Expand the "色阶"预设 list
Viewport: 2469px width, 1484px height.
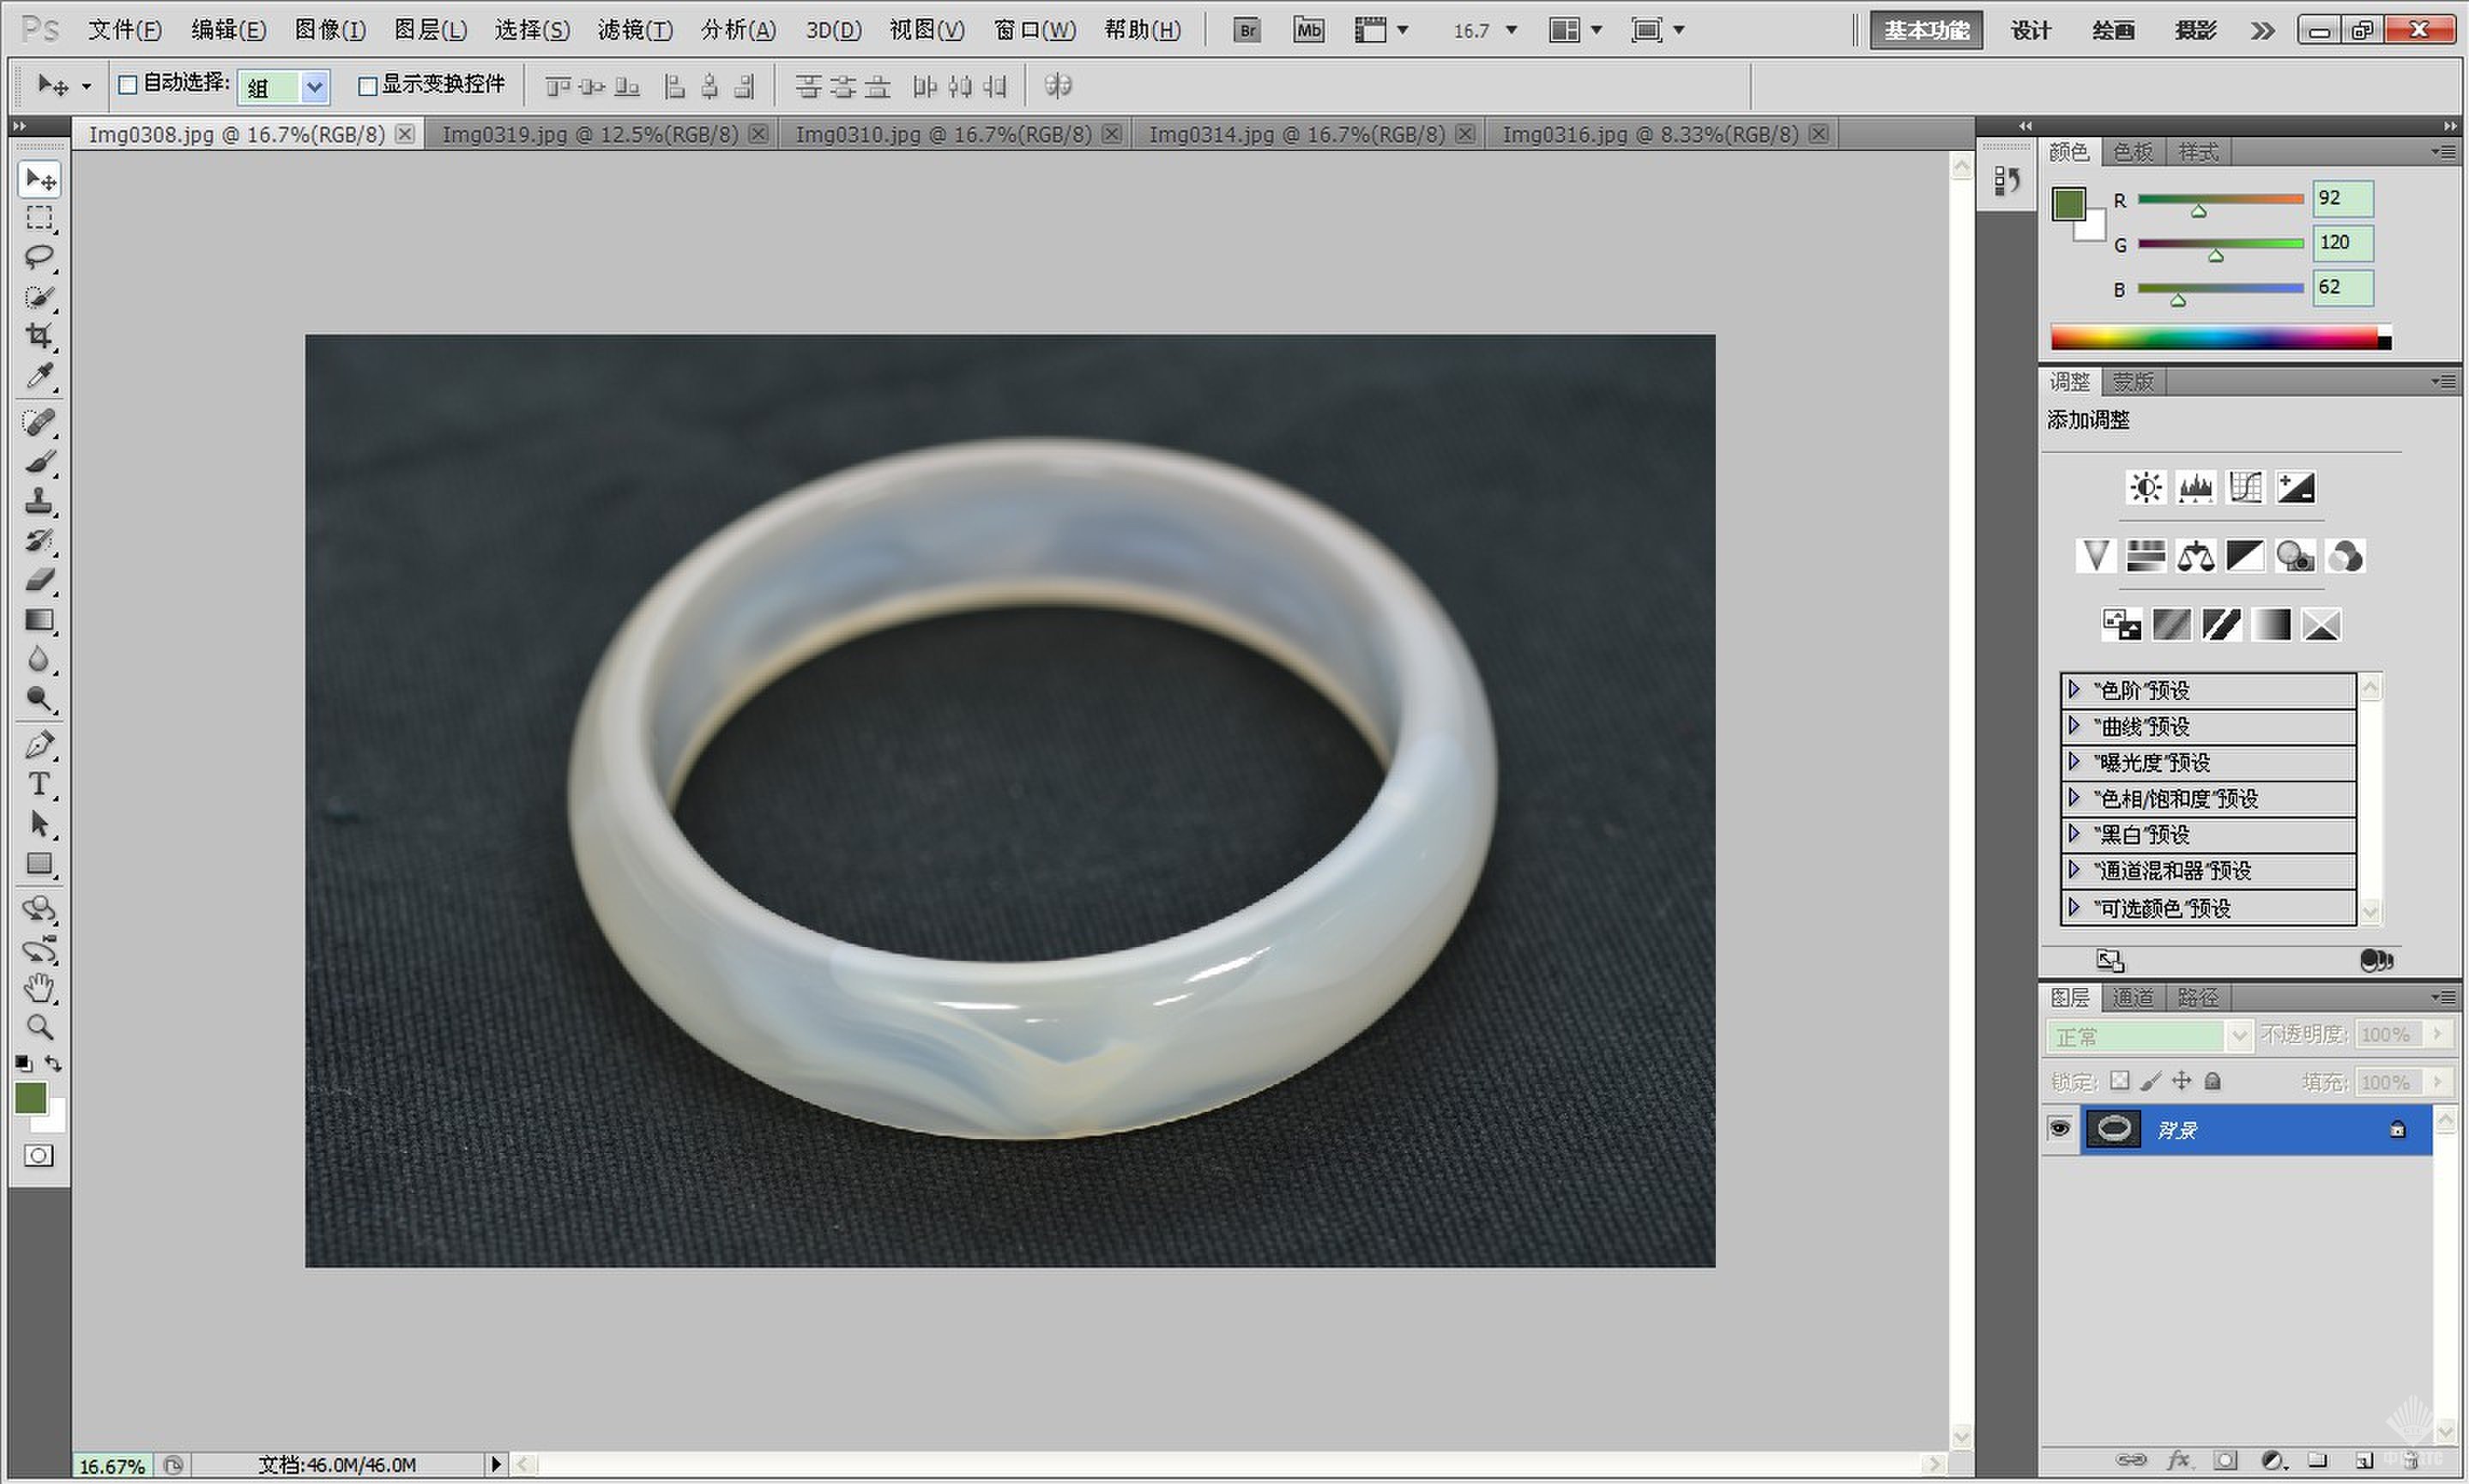pyautogui.click(x=2074, y=690)
